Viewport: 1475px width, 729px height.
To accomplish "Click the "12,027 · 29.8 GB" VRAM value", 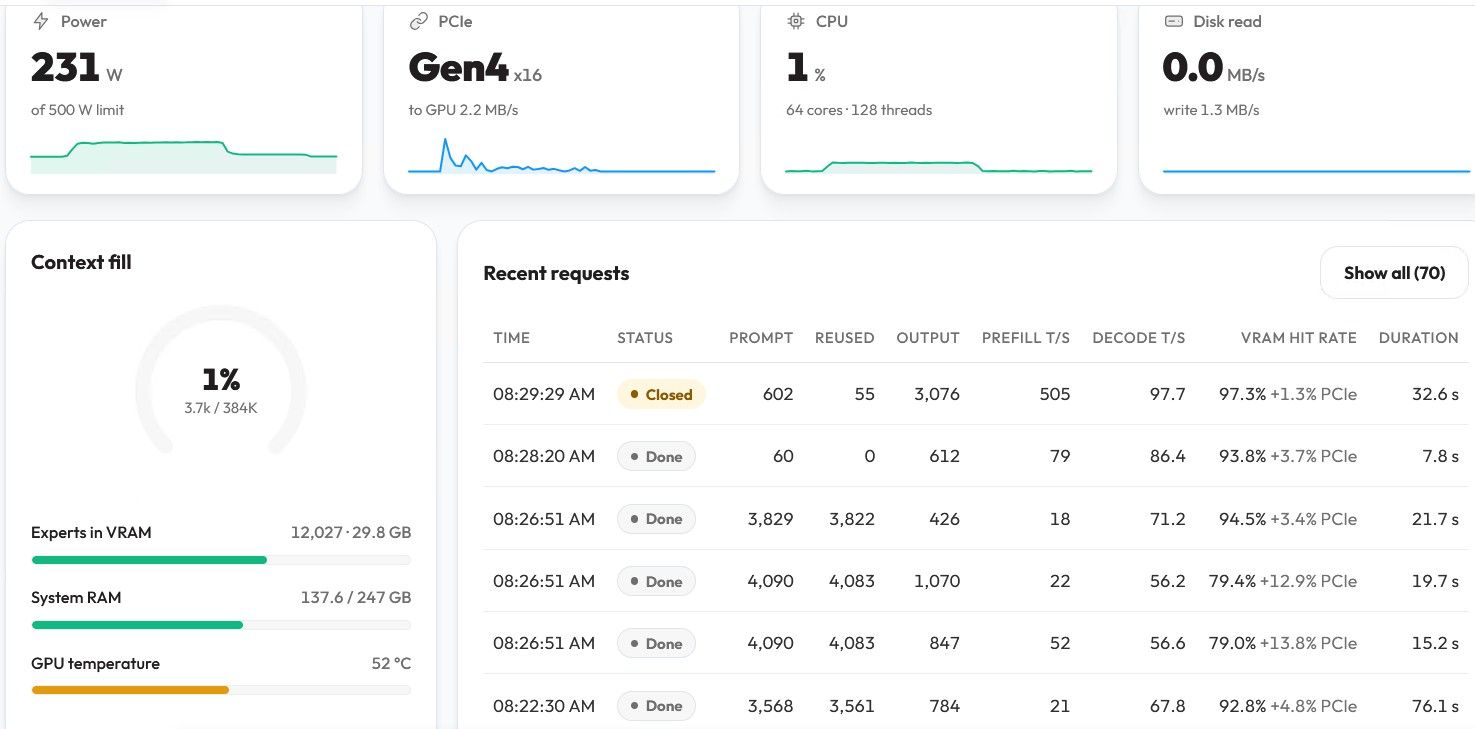I will click(351, 532).
